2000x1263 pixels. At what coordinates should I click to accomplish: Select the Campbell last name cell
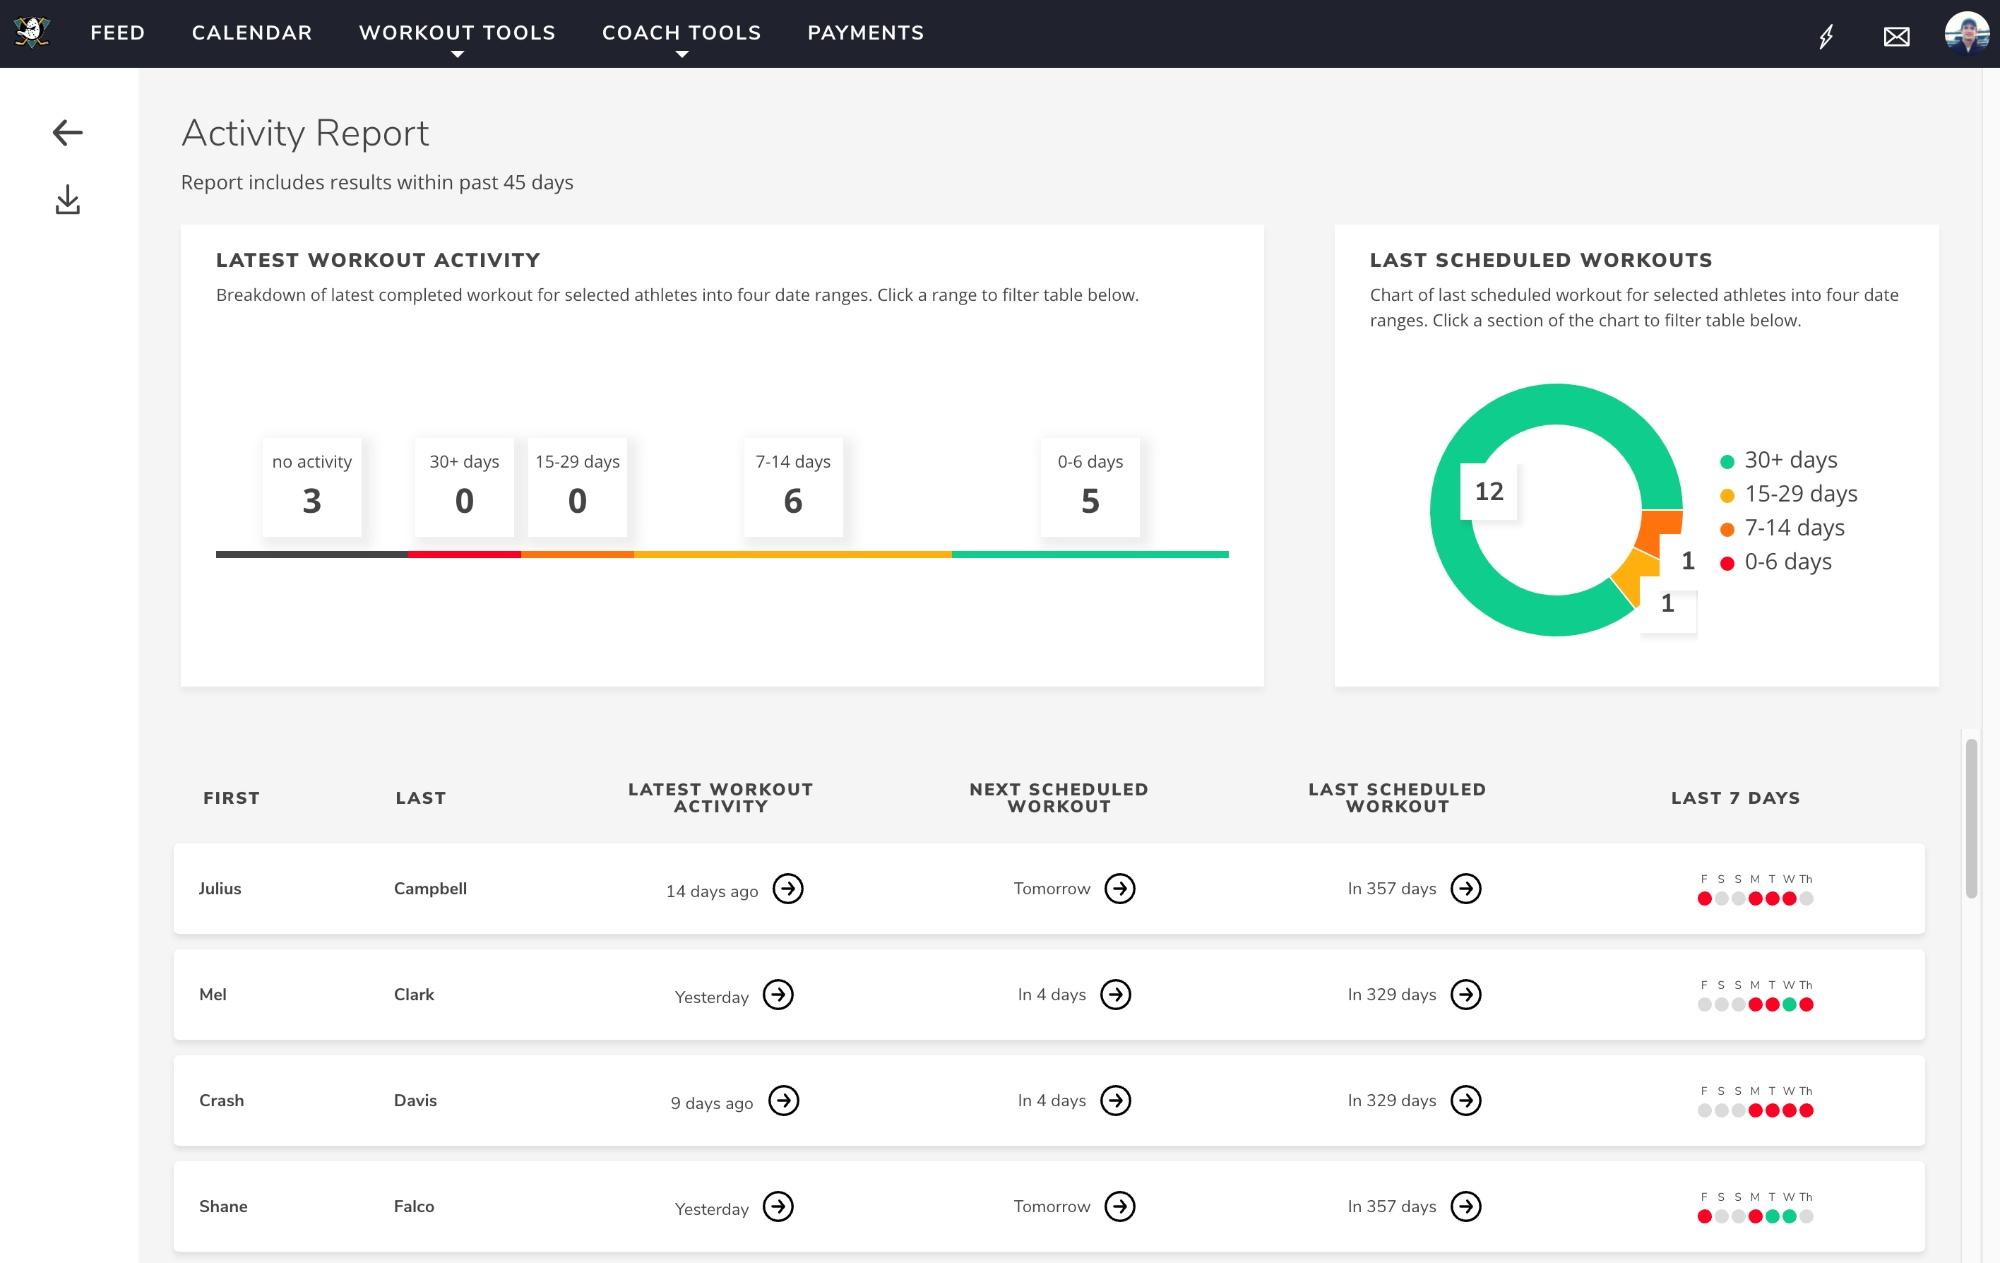coord(430,888)
